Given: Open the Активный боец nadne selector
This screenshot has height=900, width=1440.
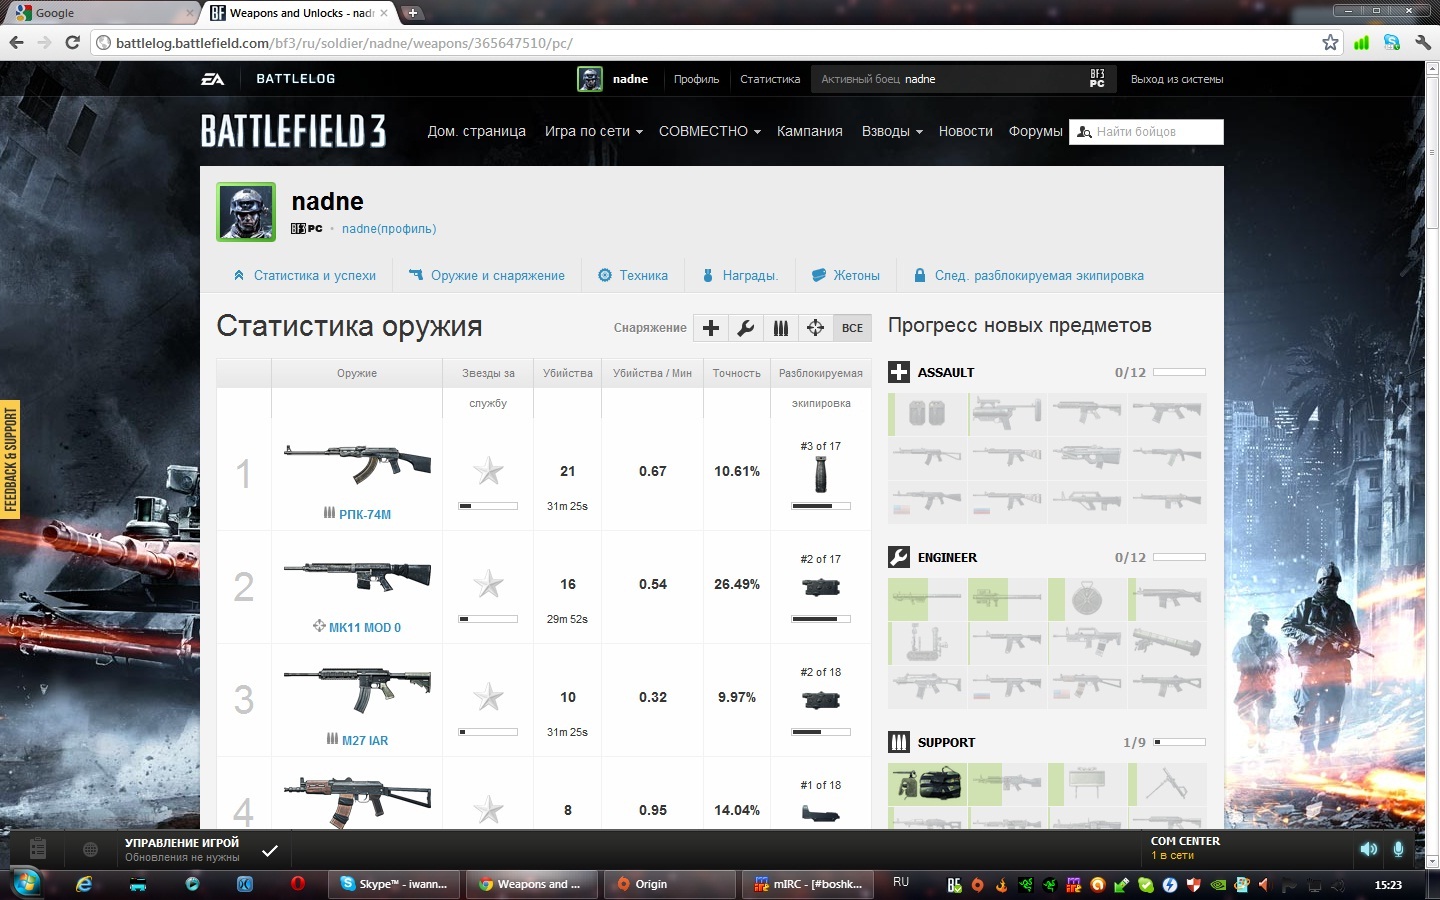Looking at the screenshot, I should [965, 79].
